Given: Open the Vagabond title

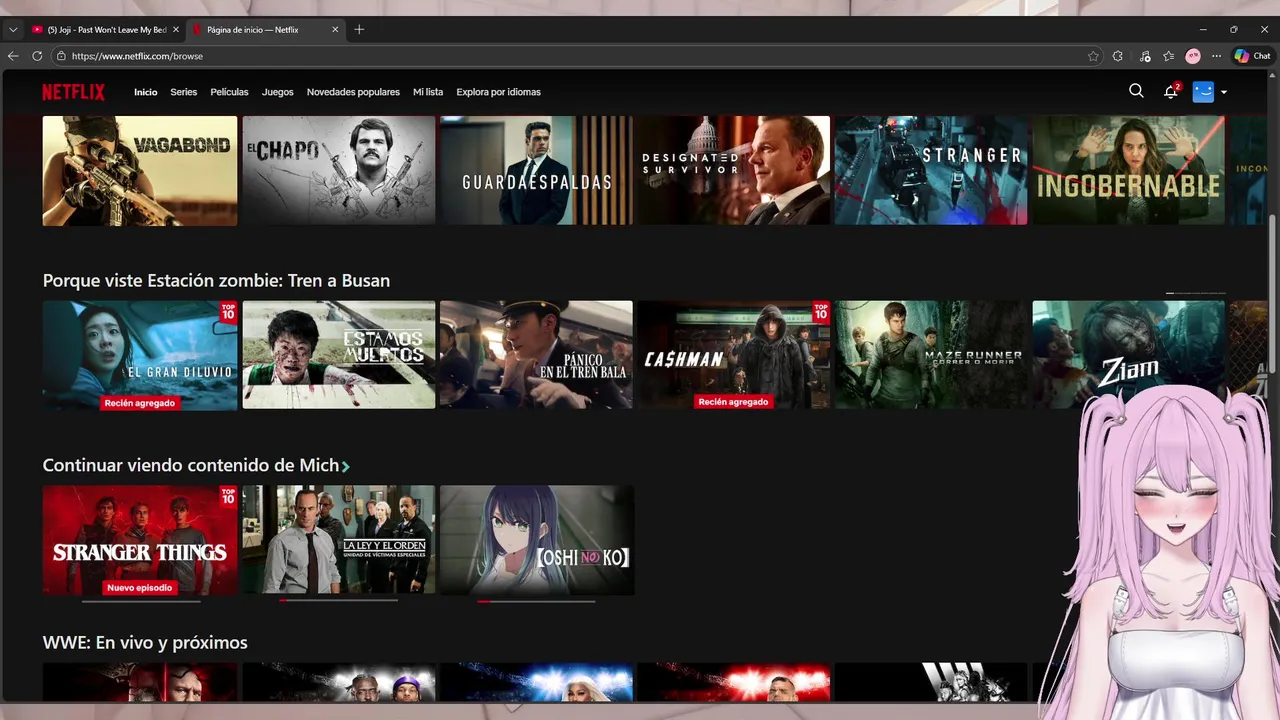Looking at the screenshot, I should pos(140,170).
